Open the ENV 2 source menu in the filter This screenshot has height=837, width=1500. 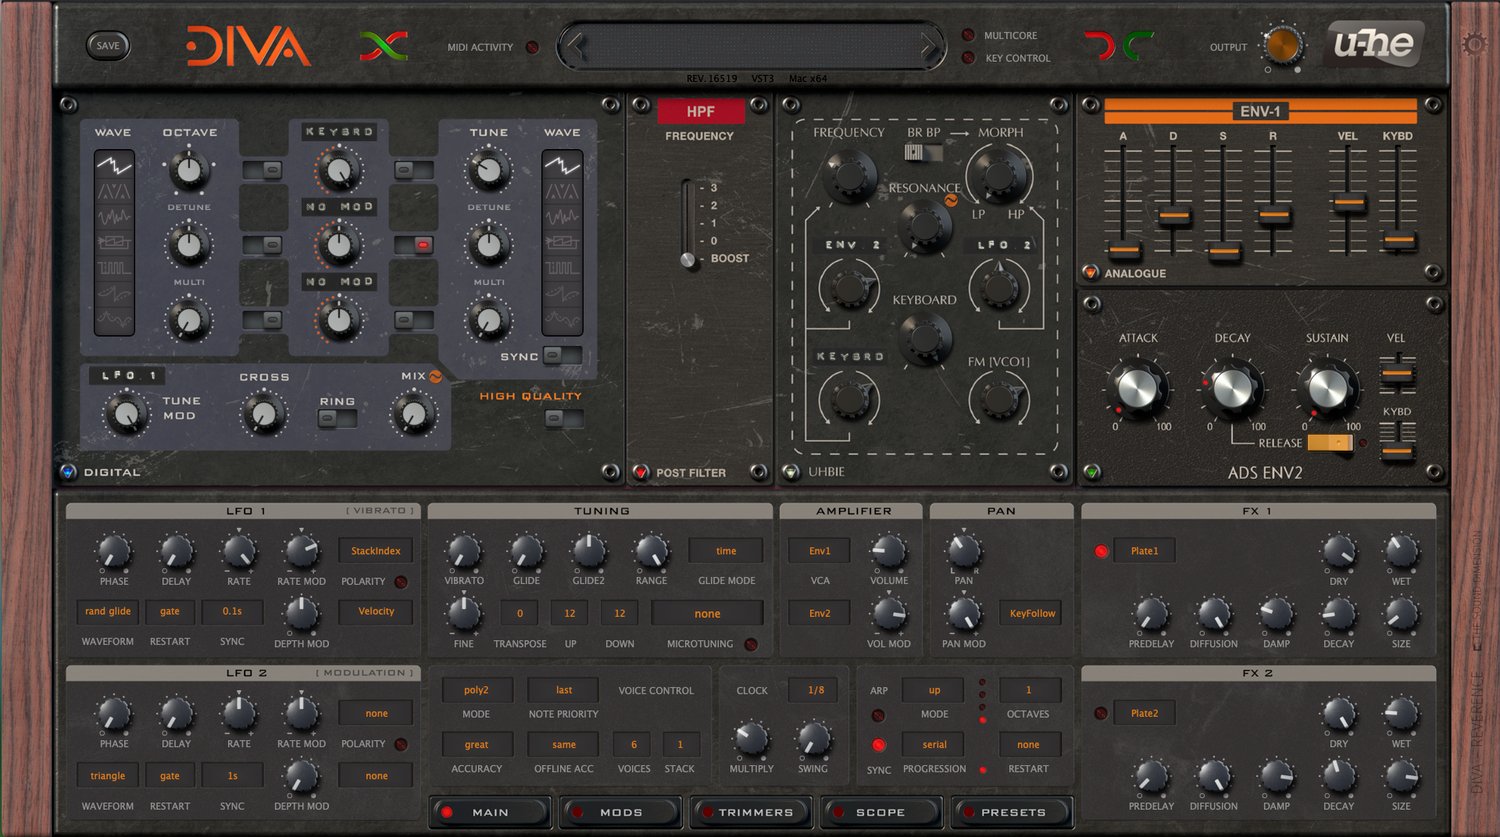pyautogui.click(x=853, y=245)
